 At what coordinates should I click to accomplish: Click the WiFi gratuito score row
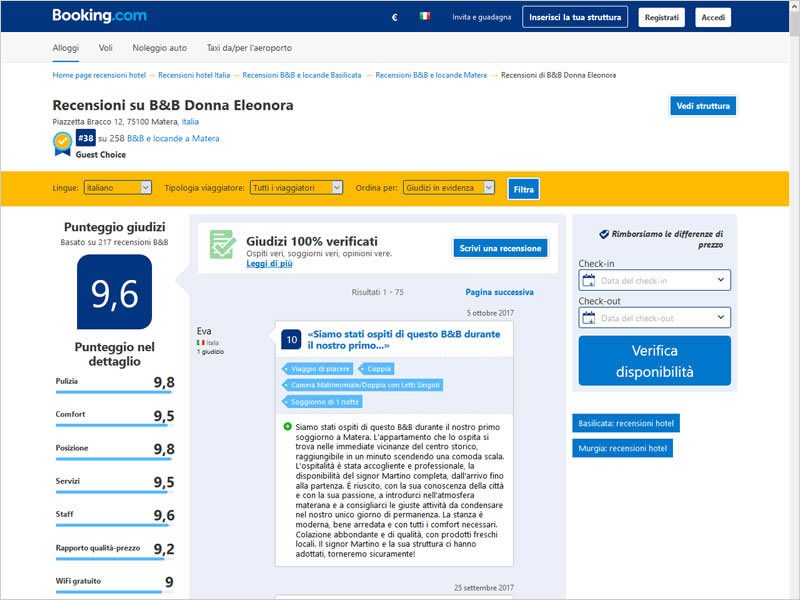coord(115,583)
